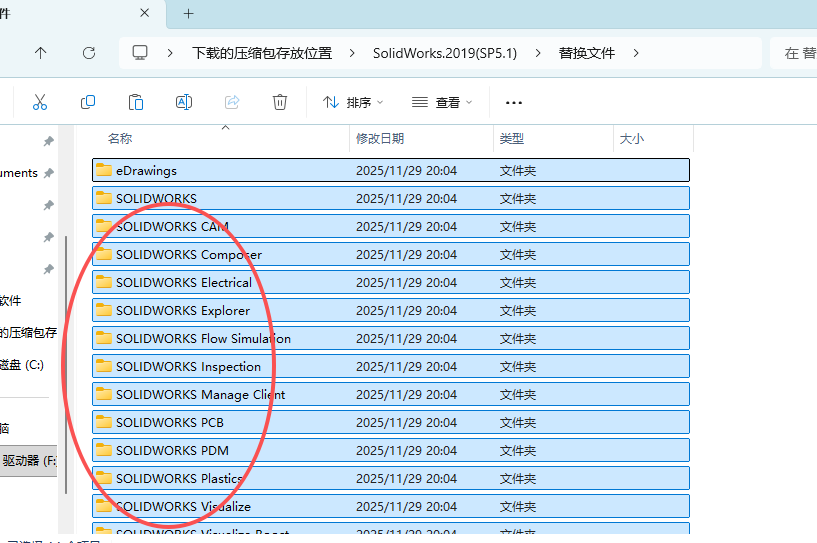
Task: Open 压缩包存 pinned folder in sidebar
Action: [28, 332]
